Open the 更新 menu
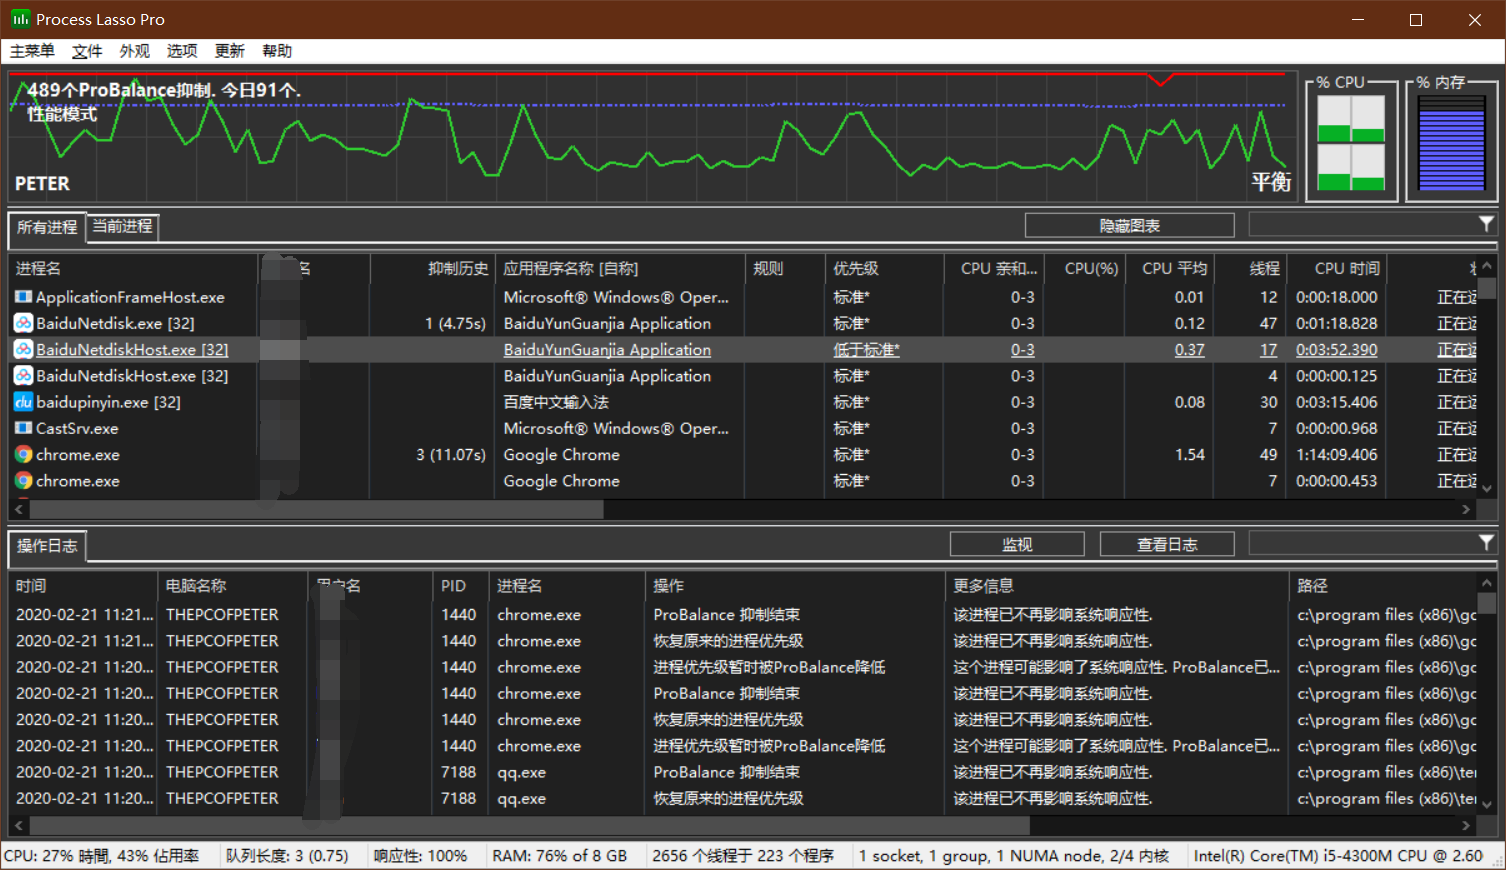 point(229,51)
